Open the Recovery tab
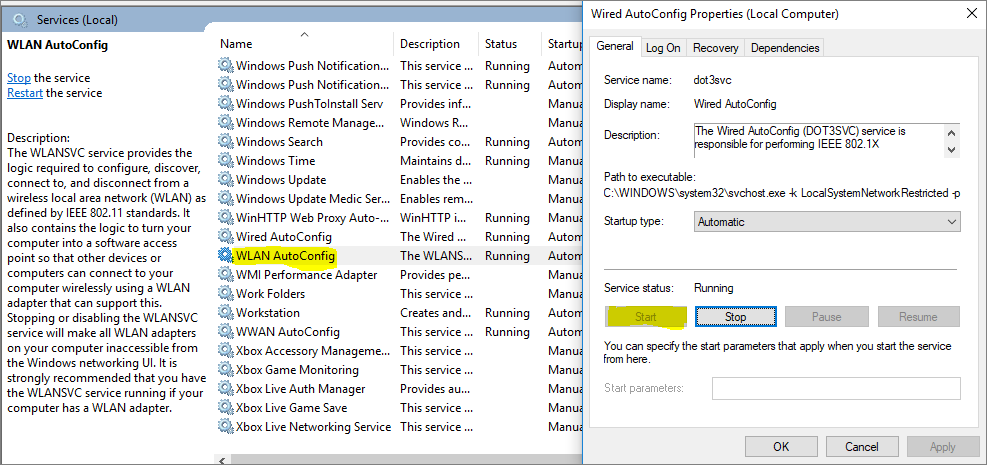987x465 pixels. (x=716, y=48)
